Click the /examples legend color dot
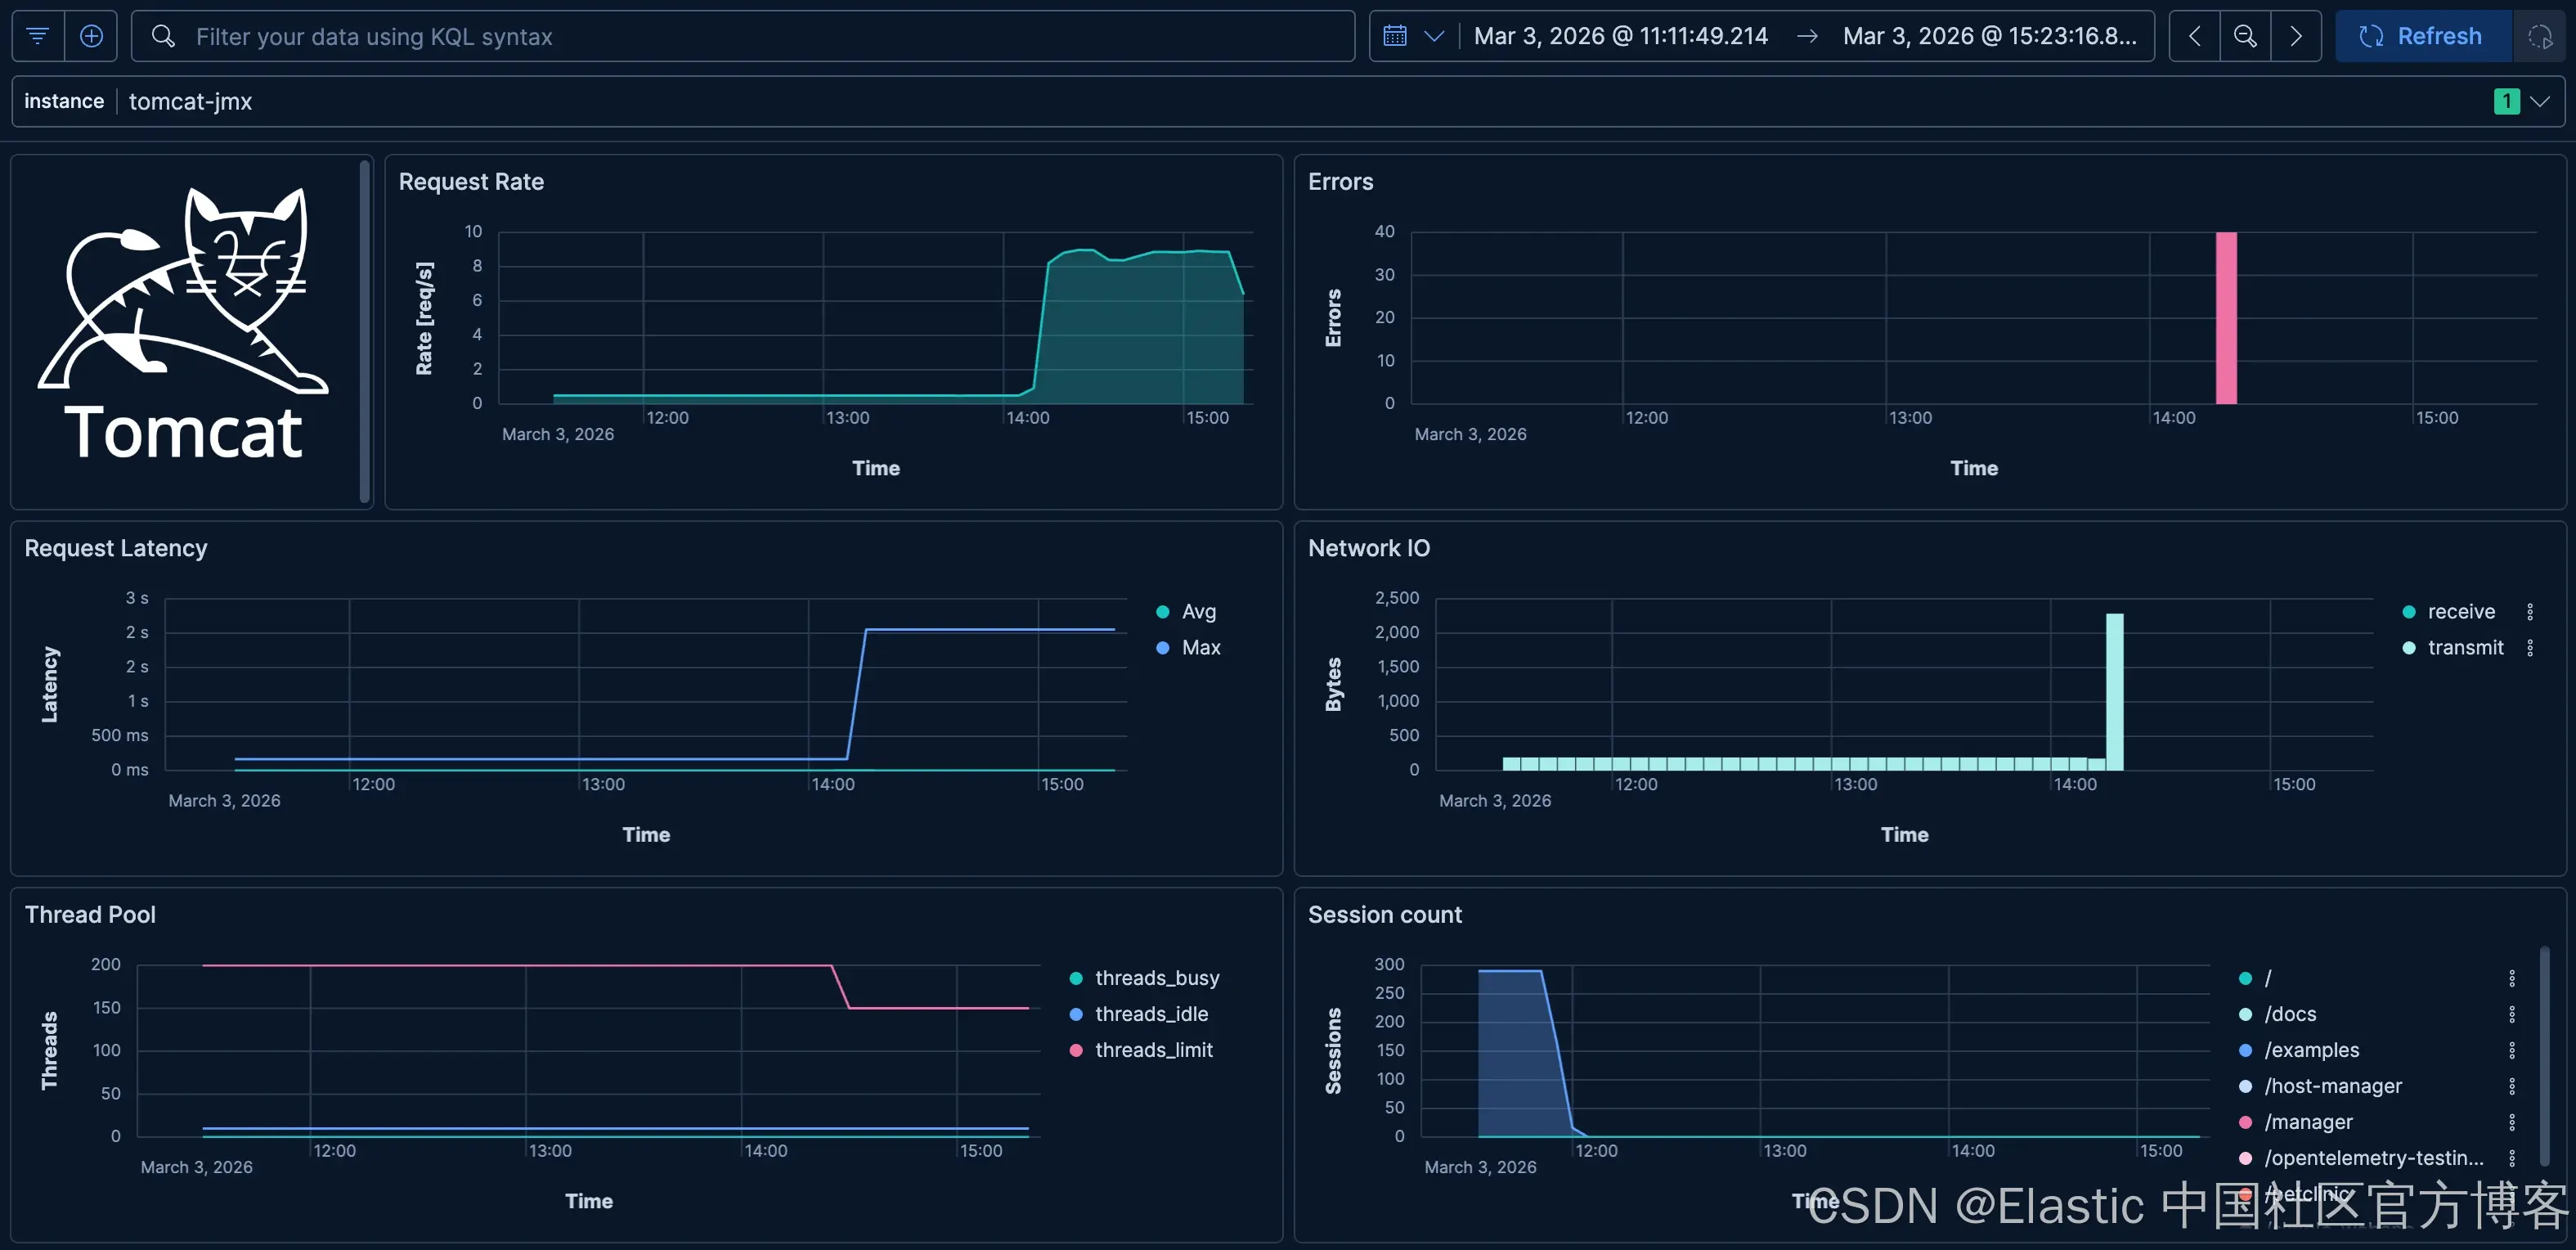2576x1250 pixels. click(2245, 1050)
